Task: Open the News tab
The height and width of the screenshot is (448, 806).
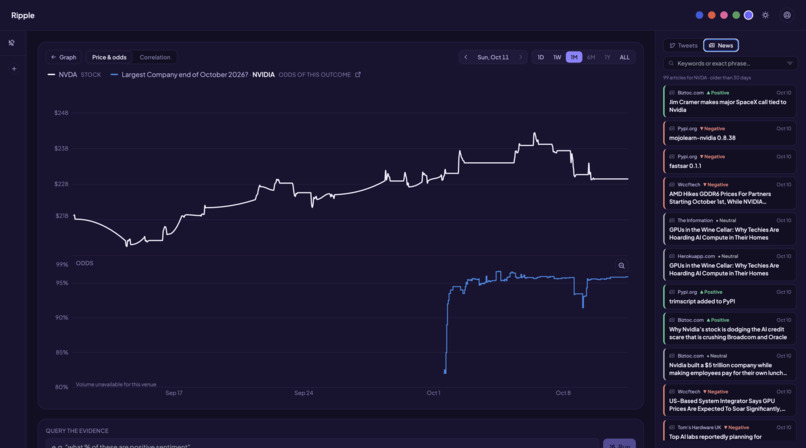Action: pyautogui.click(x=721, y=45)
